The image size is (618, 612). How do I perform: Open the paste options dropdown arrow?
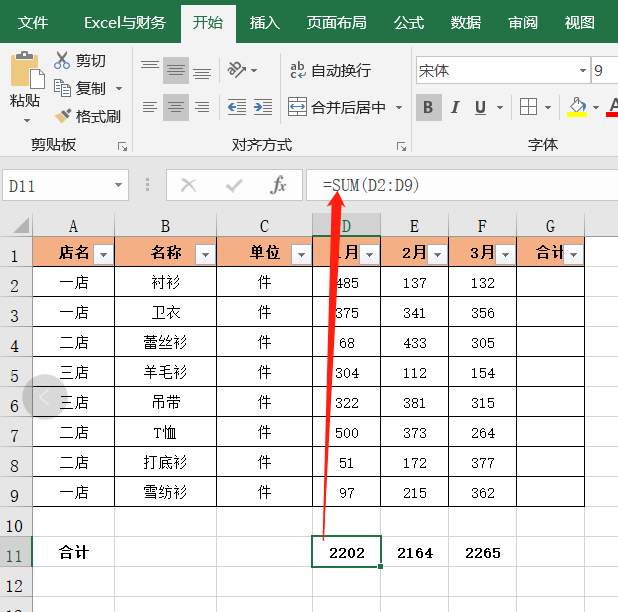click(27, 120)
